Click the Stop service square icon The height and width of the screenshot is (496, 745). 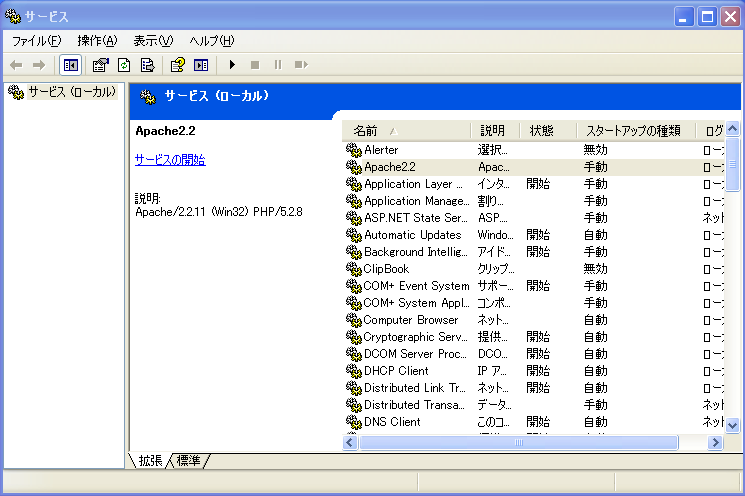255,65
